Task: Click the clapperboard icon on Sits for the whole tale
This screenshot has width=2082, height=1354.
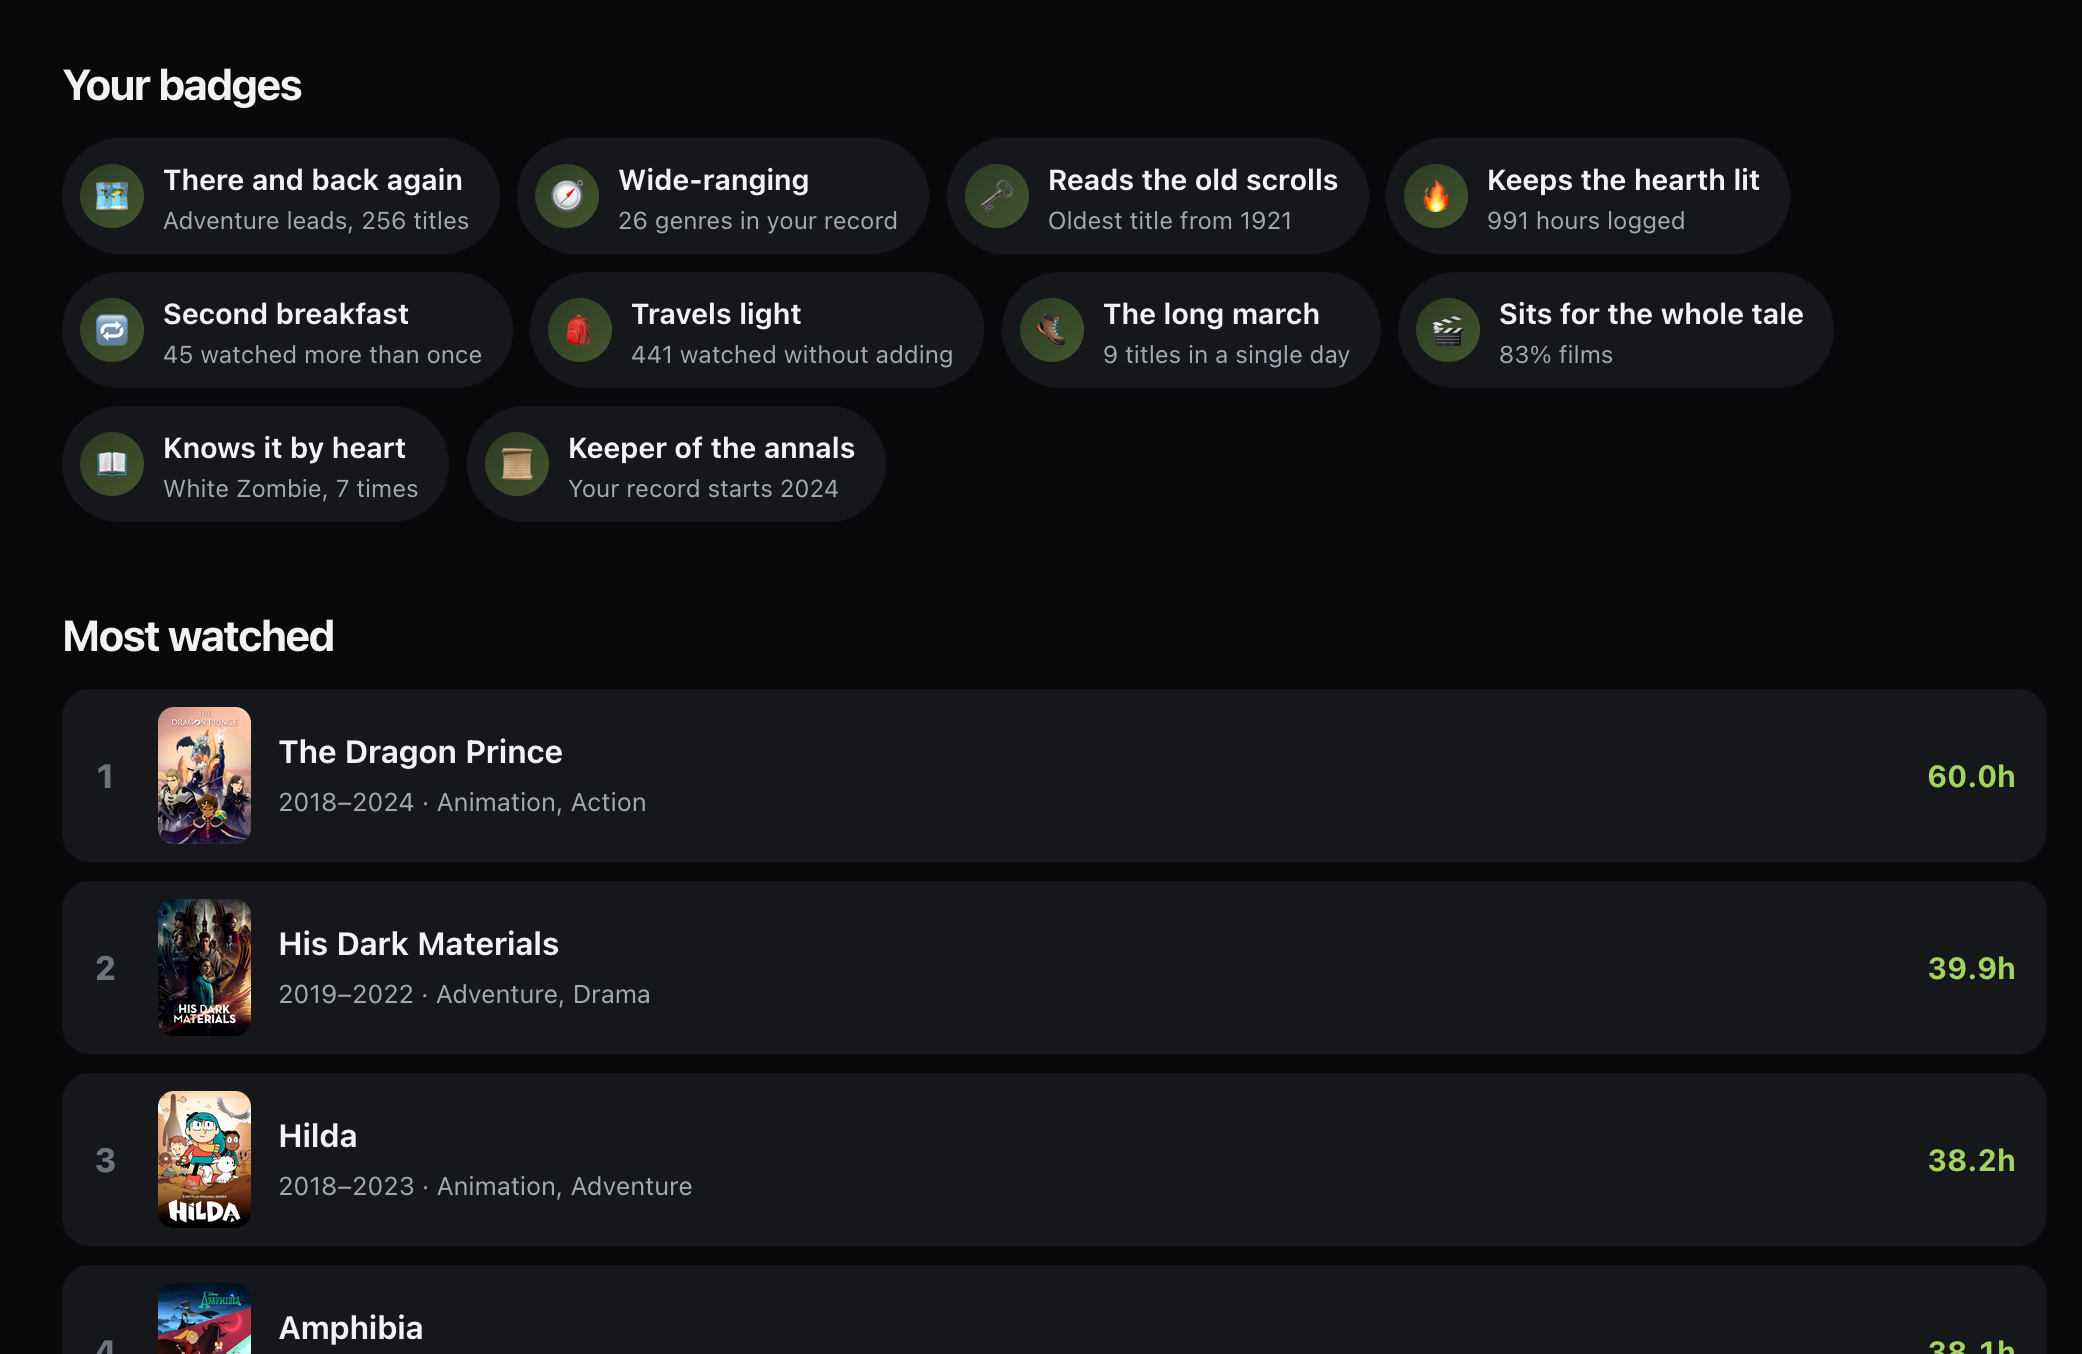Action: click(1448, 330)
